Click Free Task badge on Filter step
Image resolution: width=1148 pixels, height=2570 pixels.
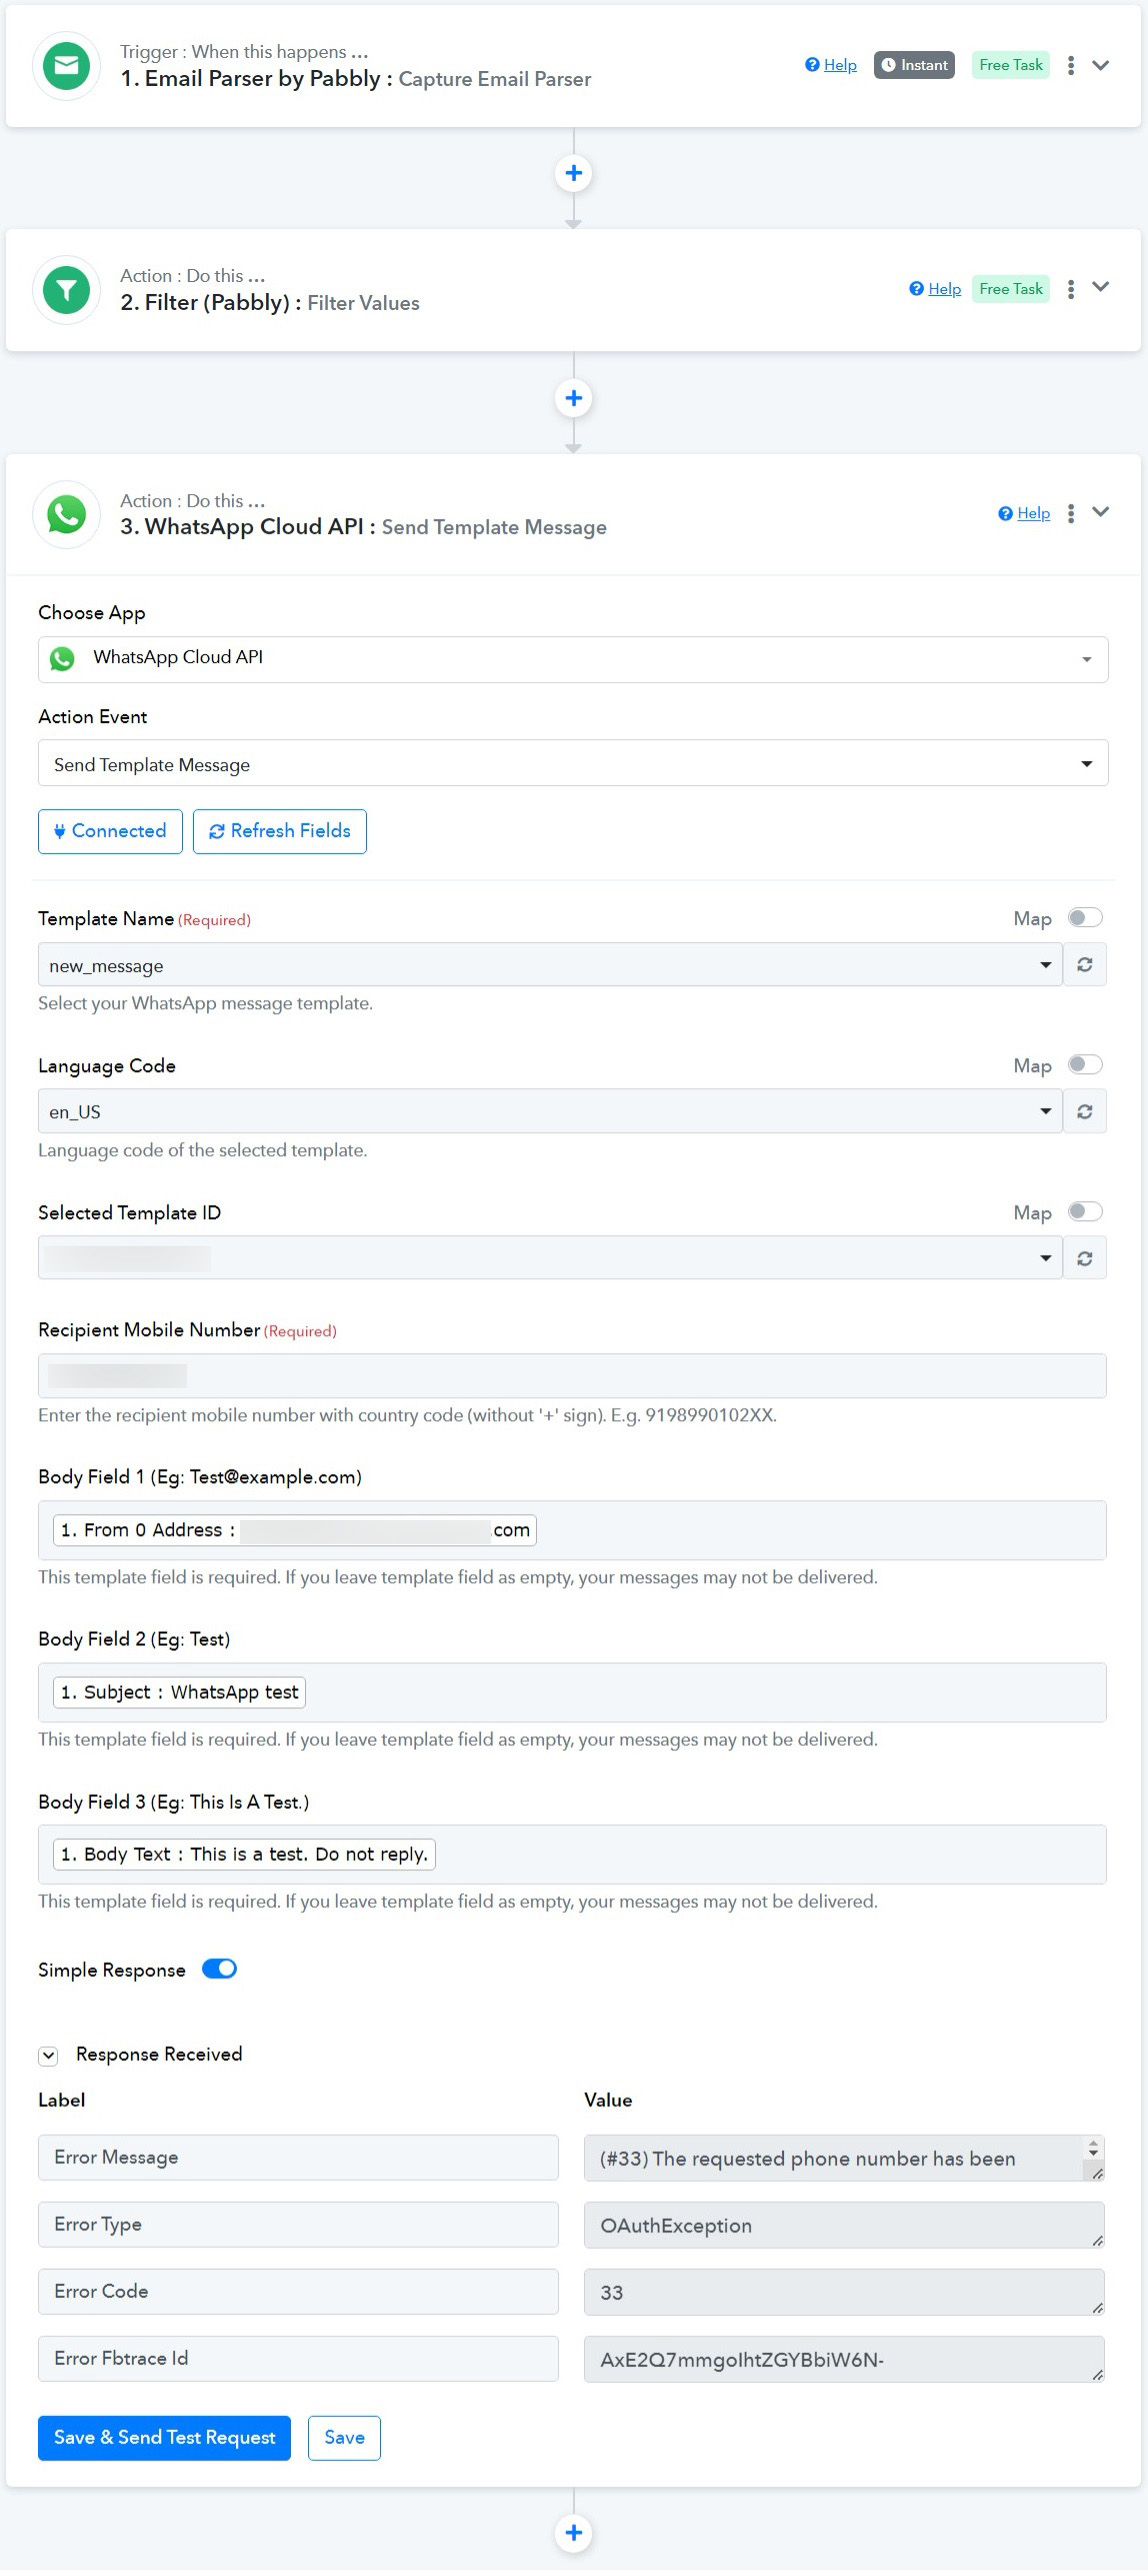tap(1011, 289)
